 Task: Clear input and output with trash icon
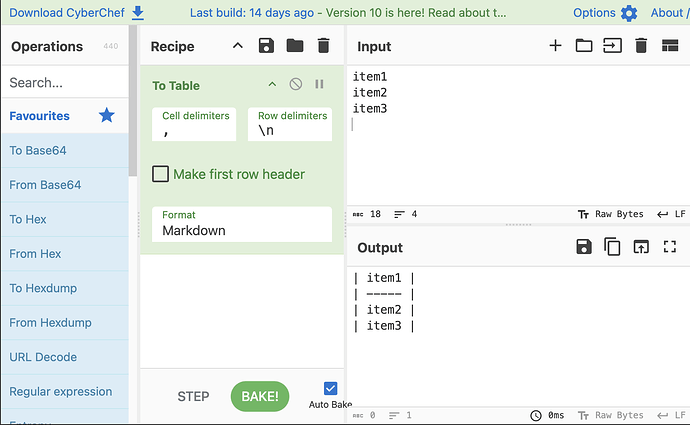641,45
